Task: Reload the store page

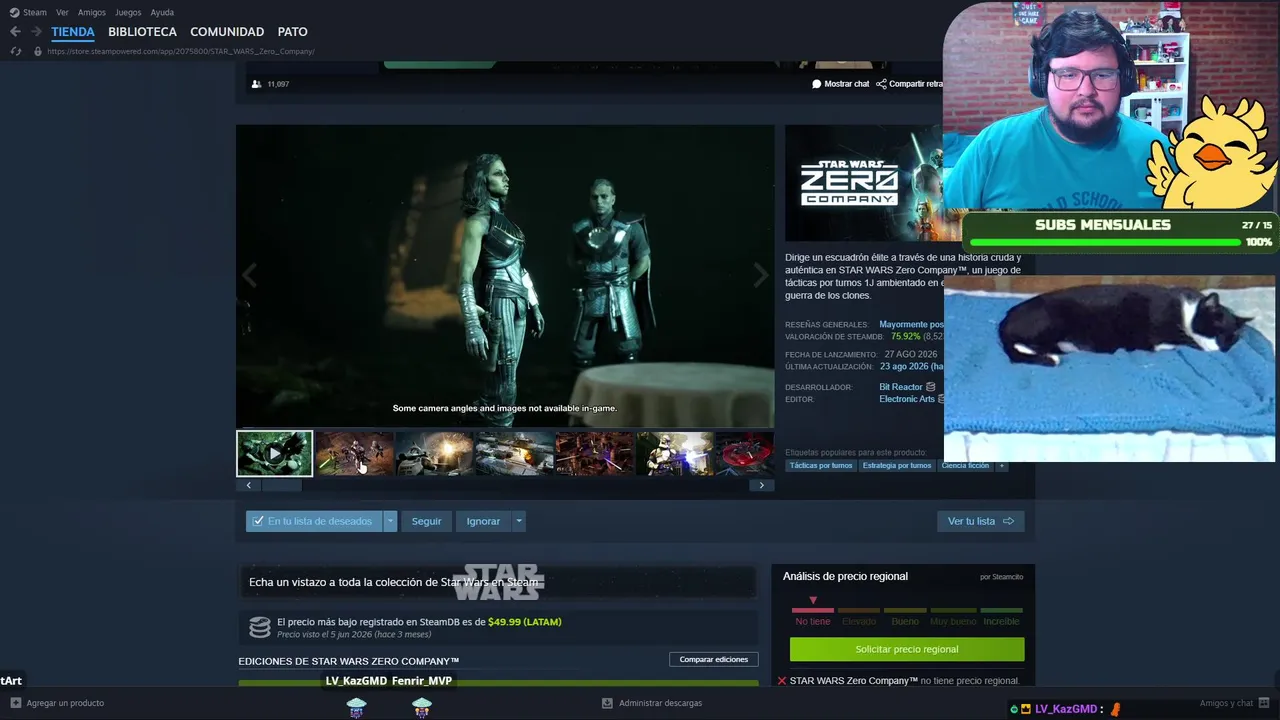Action: coord(15,51)
